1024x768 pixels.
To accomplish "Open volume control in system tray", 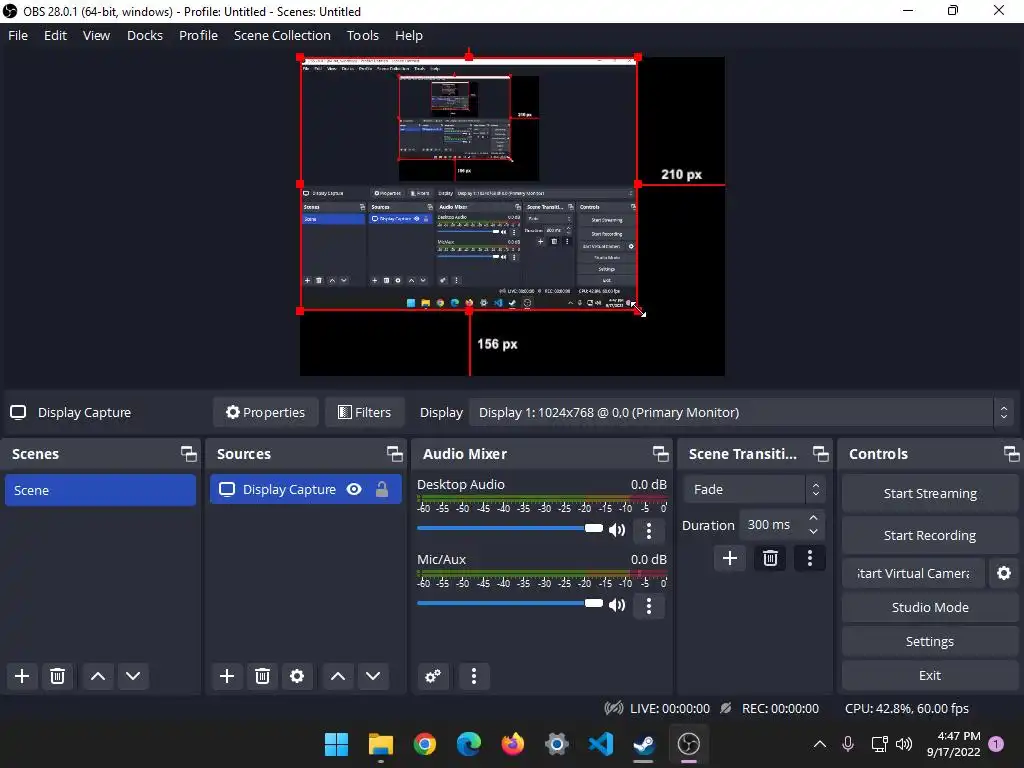I will 904,744.
